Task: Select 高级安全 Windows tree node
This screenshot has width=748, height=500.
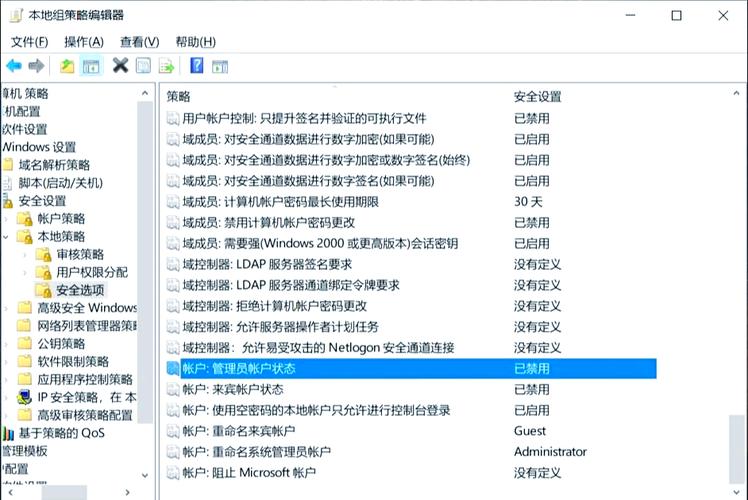Action: (87, 308)
